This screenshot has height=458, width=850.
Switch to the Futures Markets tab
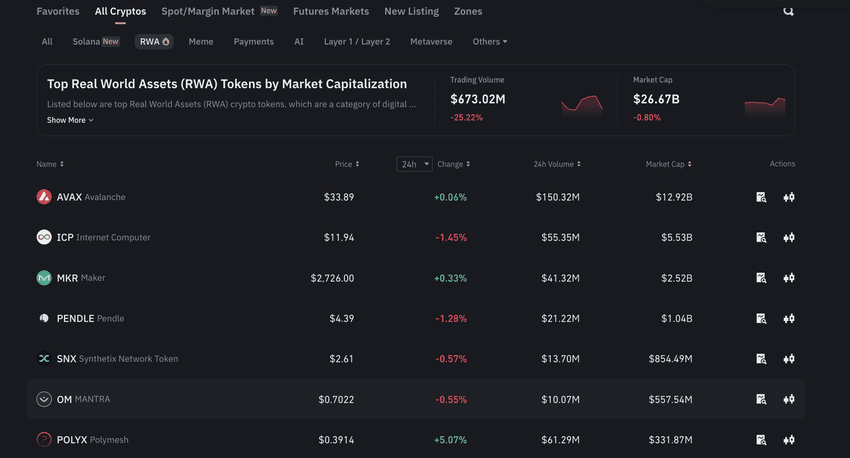pos(331,12)
